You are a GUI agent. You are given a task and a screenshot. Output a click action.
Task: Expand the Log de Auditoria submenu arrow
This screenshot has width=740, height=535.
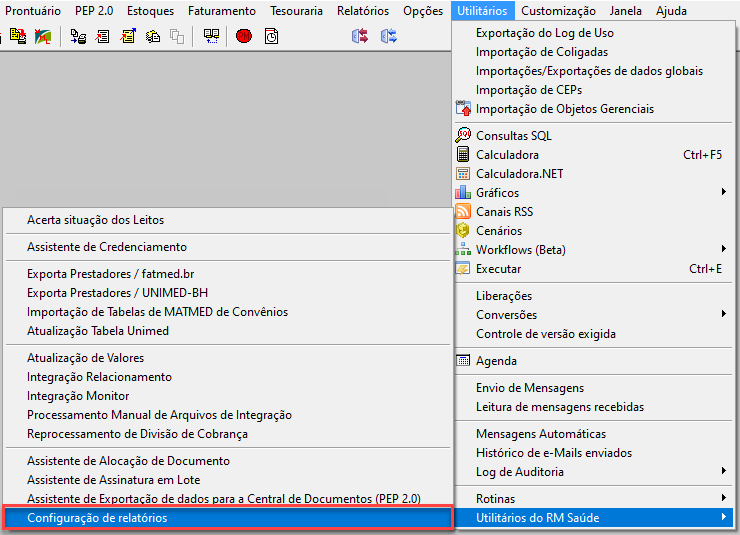tap(723, 471)
